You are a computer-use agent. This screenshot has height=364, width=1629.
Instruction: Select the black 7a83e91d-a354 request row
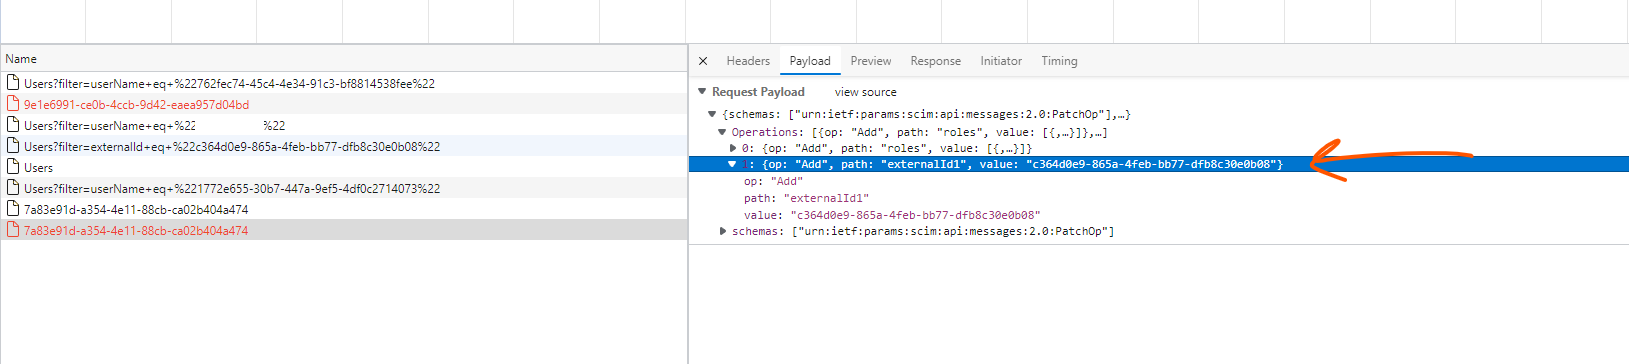[344, 209]
